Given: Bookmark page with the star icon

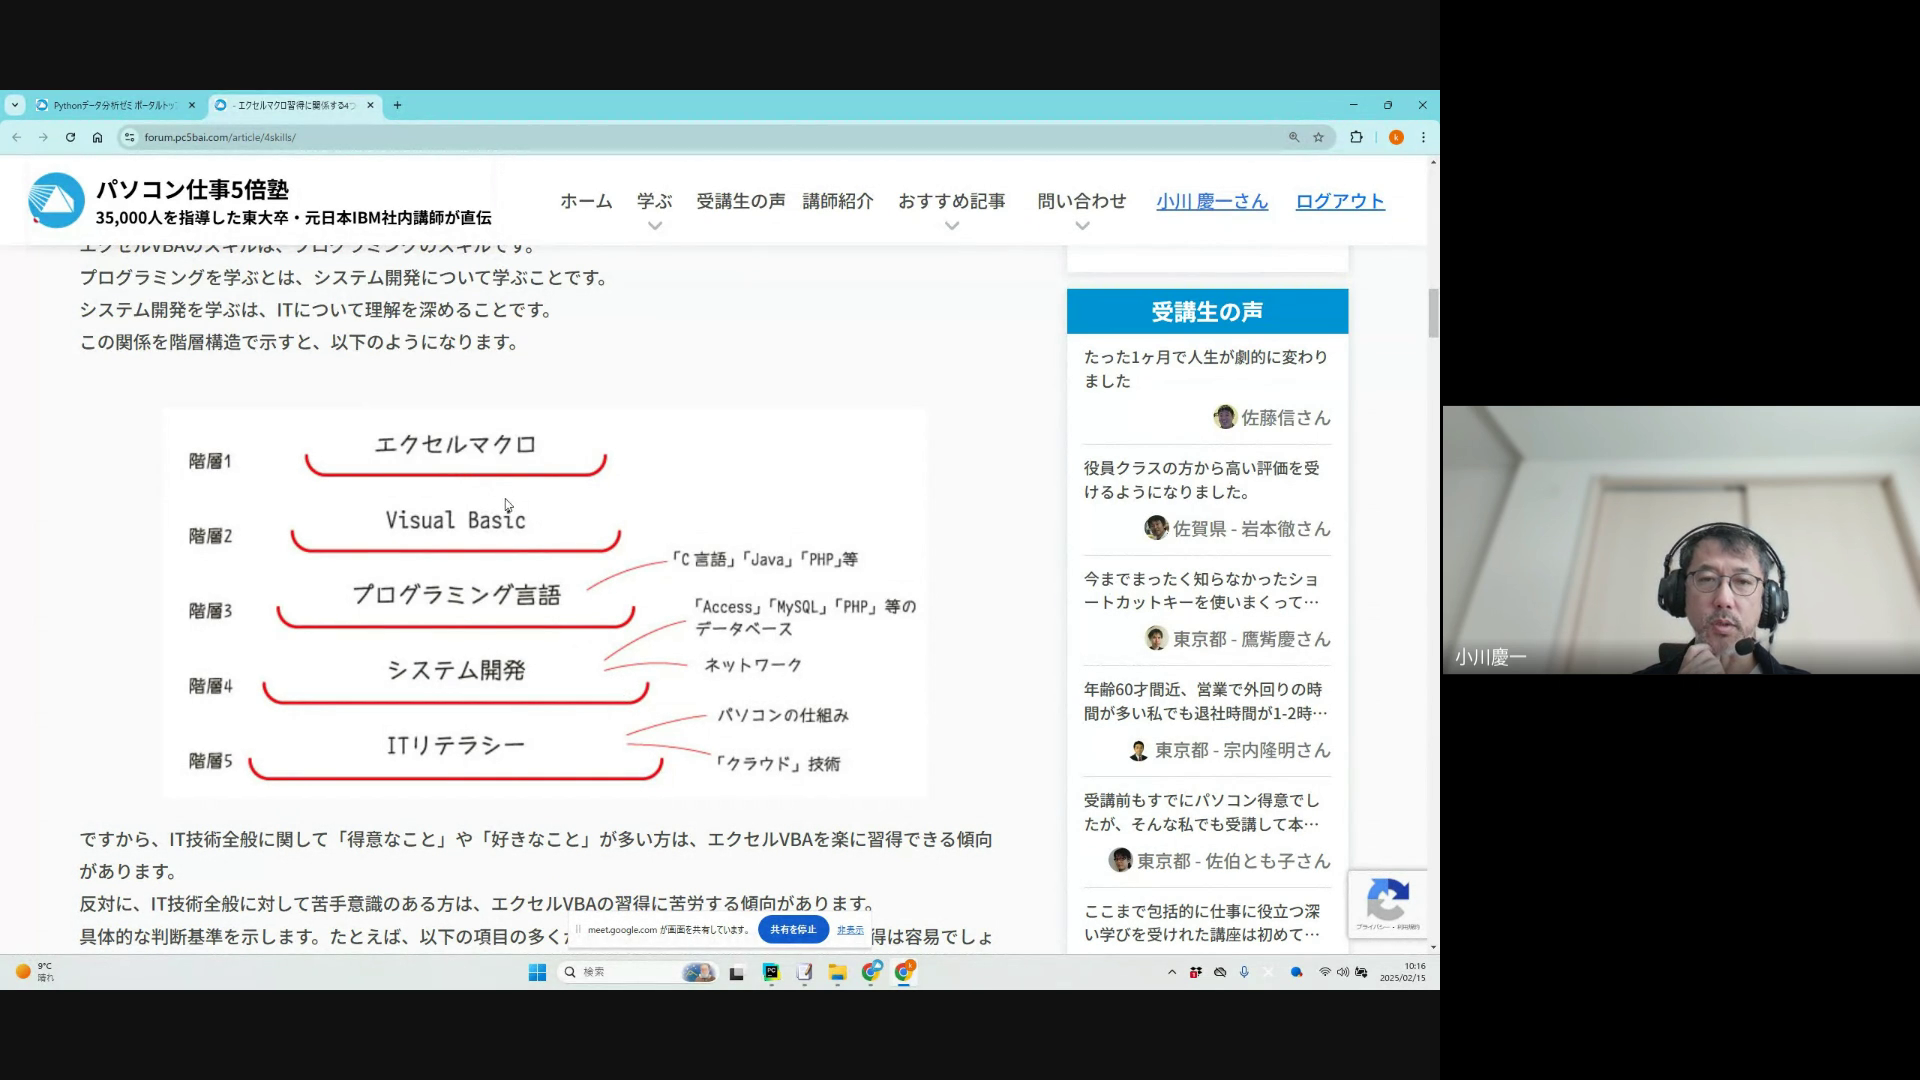Looking at the screenshot, I should coord(1318,137).
